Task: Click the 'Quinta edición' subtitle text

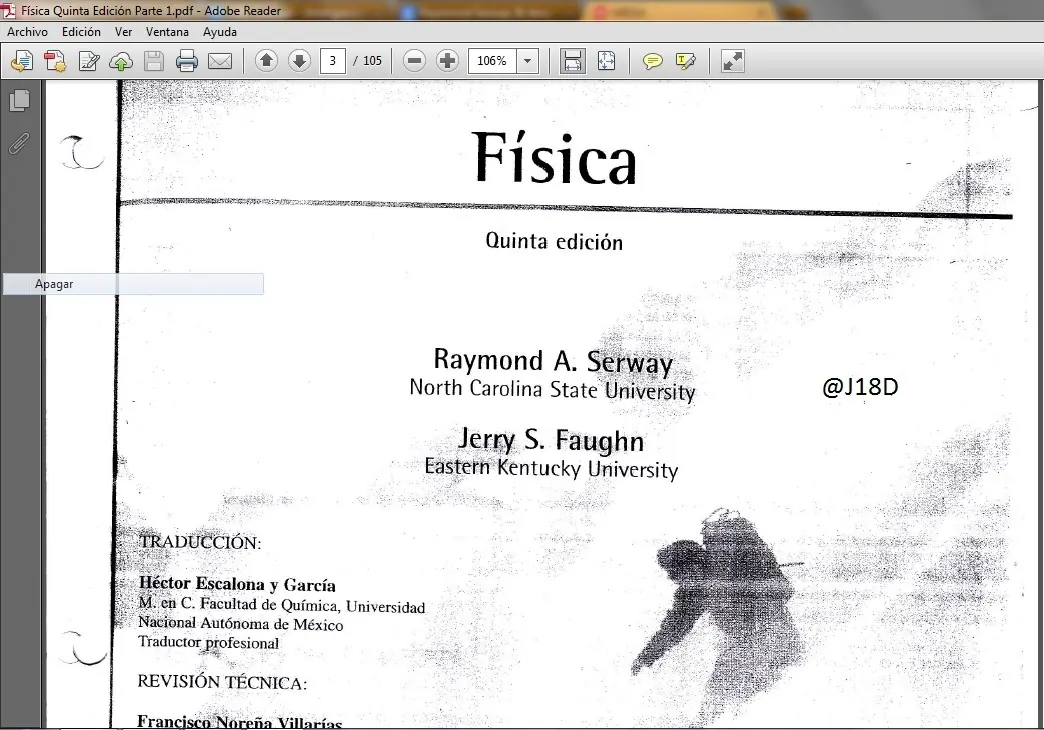Action: [x=554, y=241]
